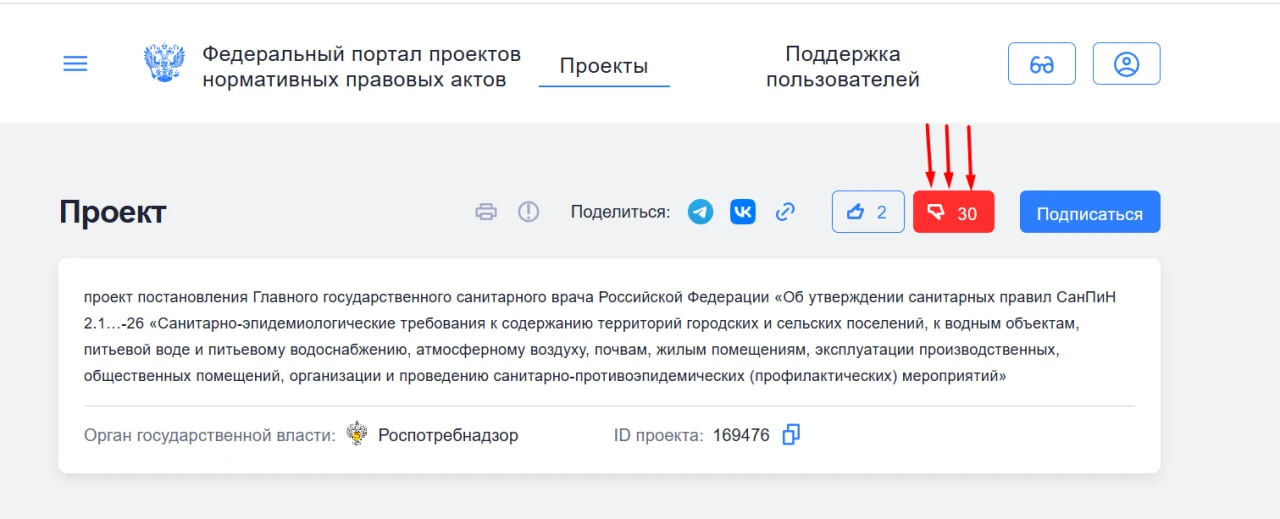Open Поддержка пользователей section
The height and width of the screenshot is (519, 1280).
pos(843,66)
